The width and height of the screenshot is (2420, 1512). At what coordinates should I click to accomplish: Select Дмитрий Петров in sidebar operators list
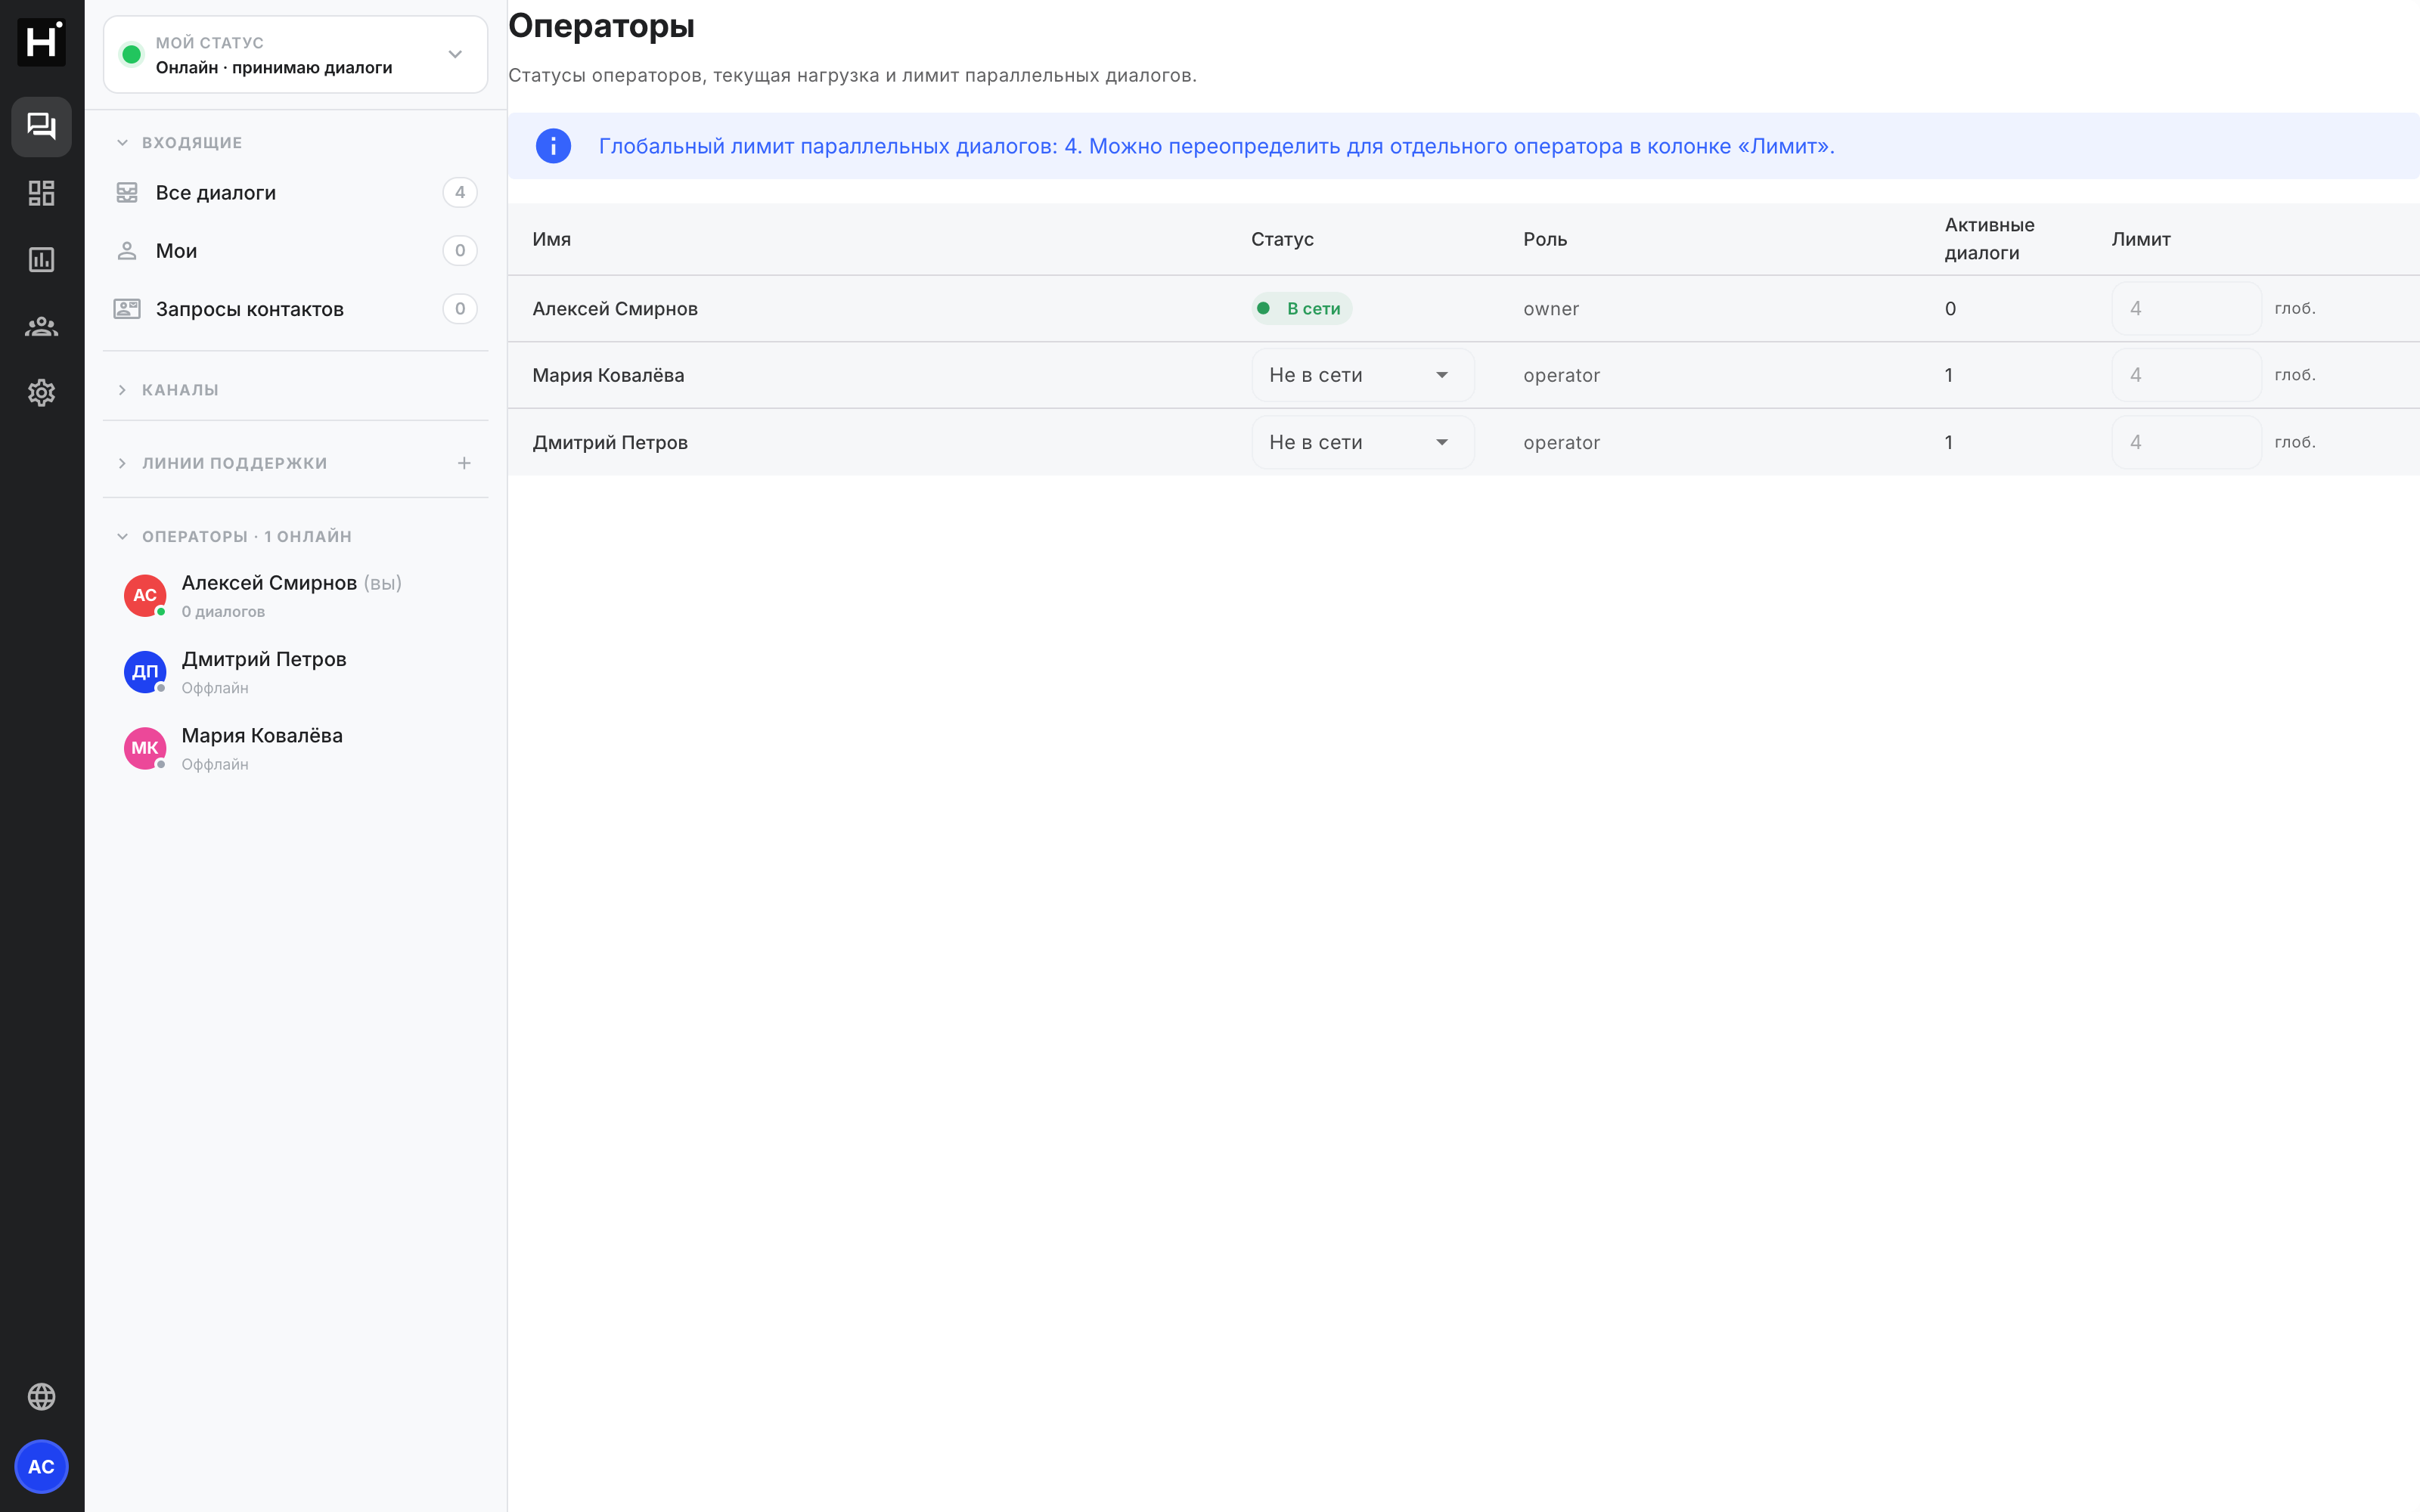(x=296, y=671)
